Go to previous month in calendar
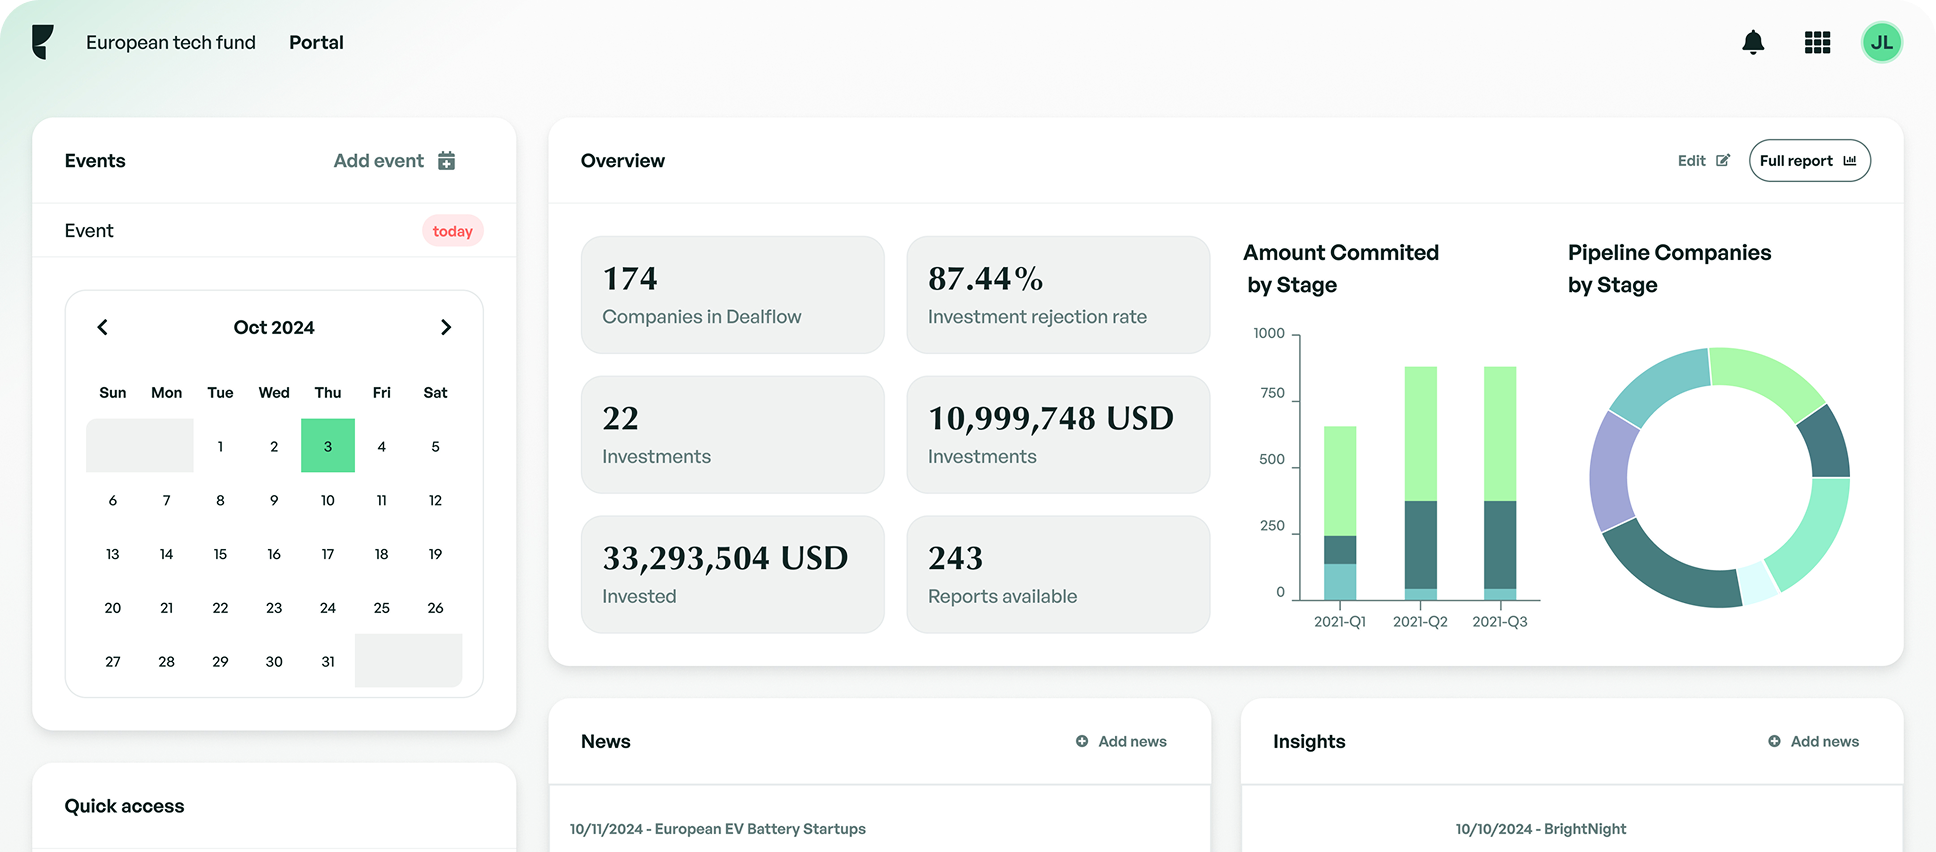The height and width of the screenshot is (852, 1936). [x=102, y=327]
